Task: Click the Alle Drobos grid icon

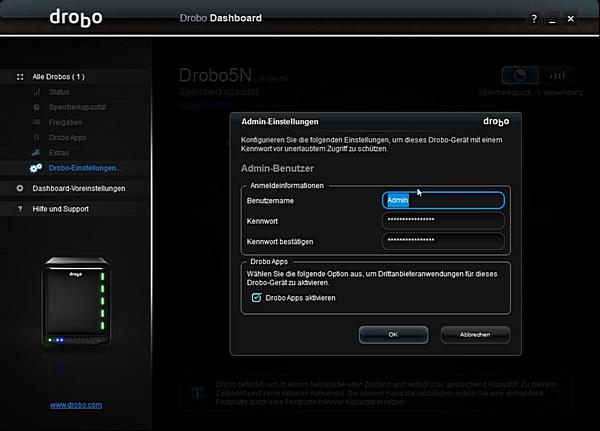Action: click(x=20, y=77)
